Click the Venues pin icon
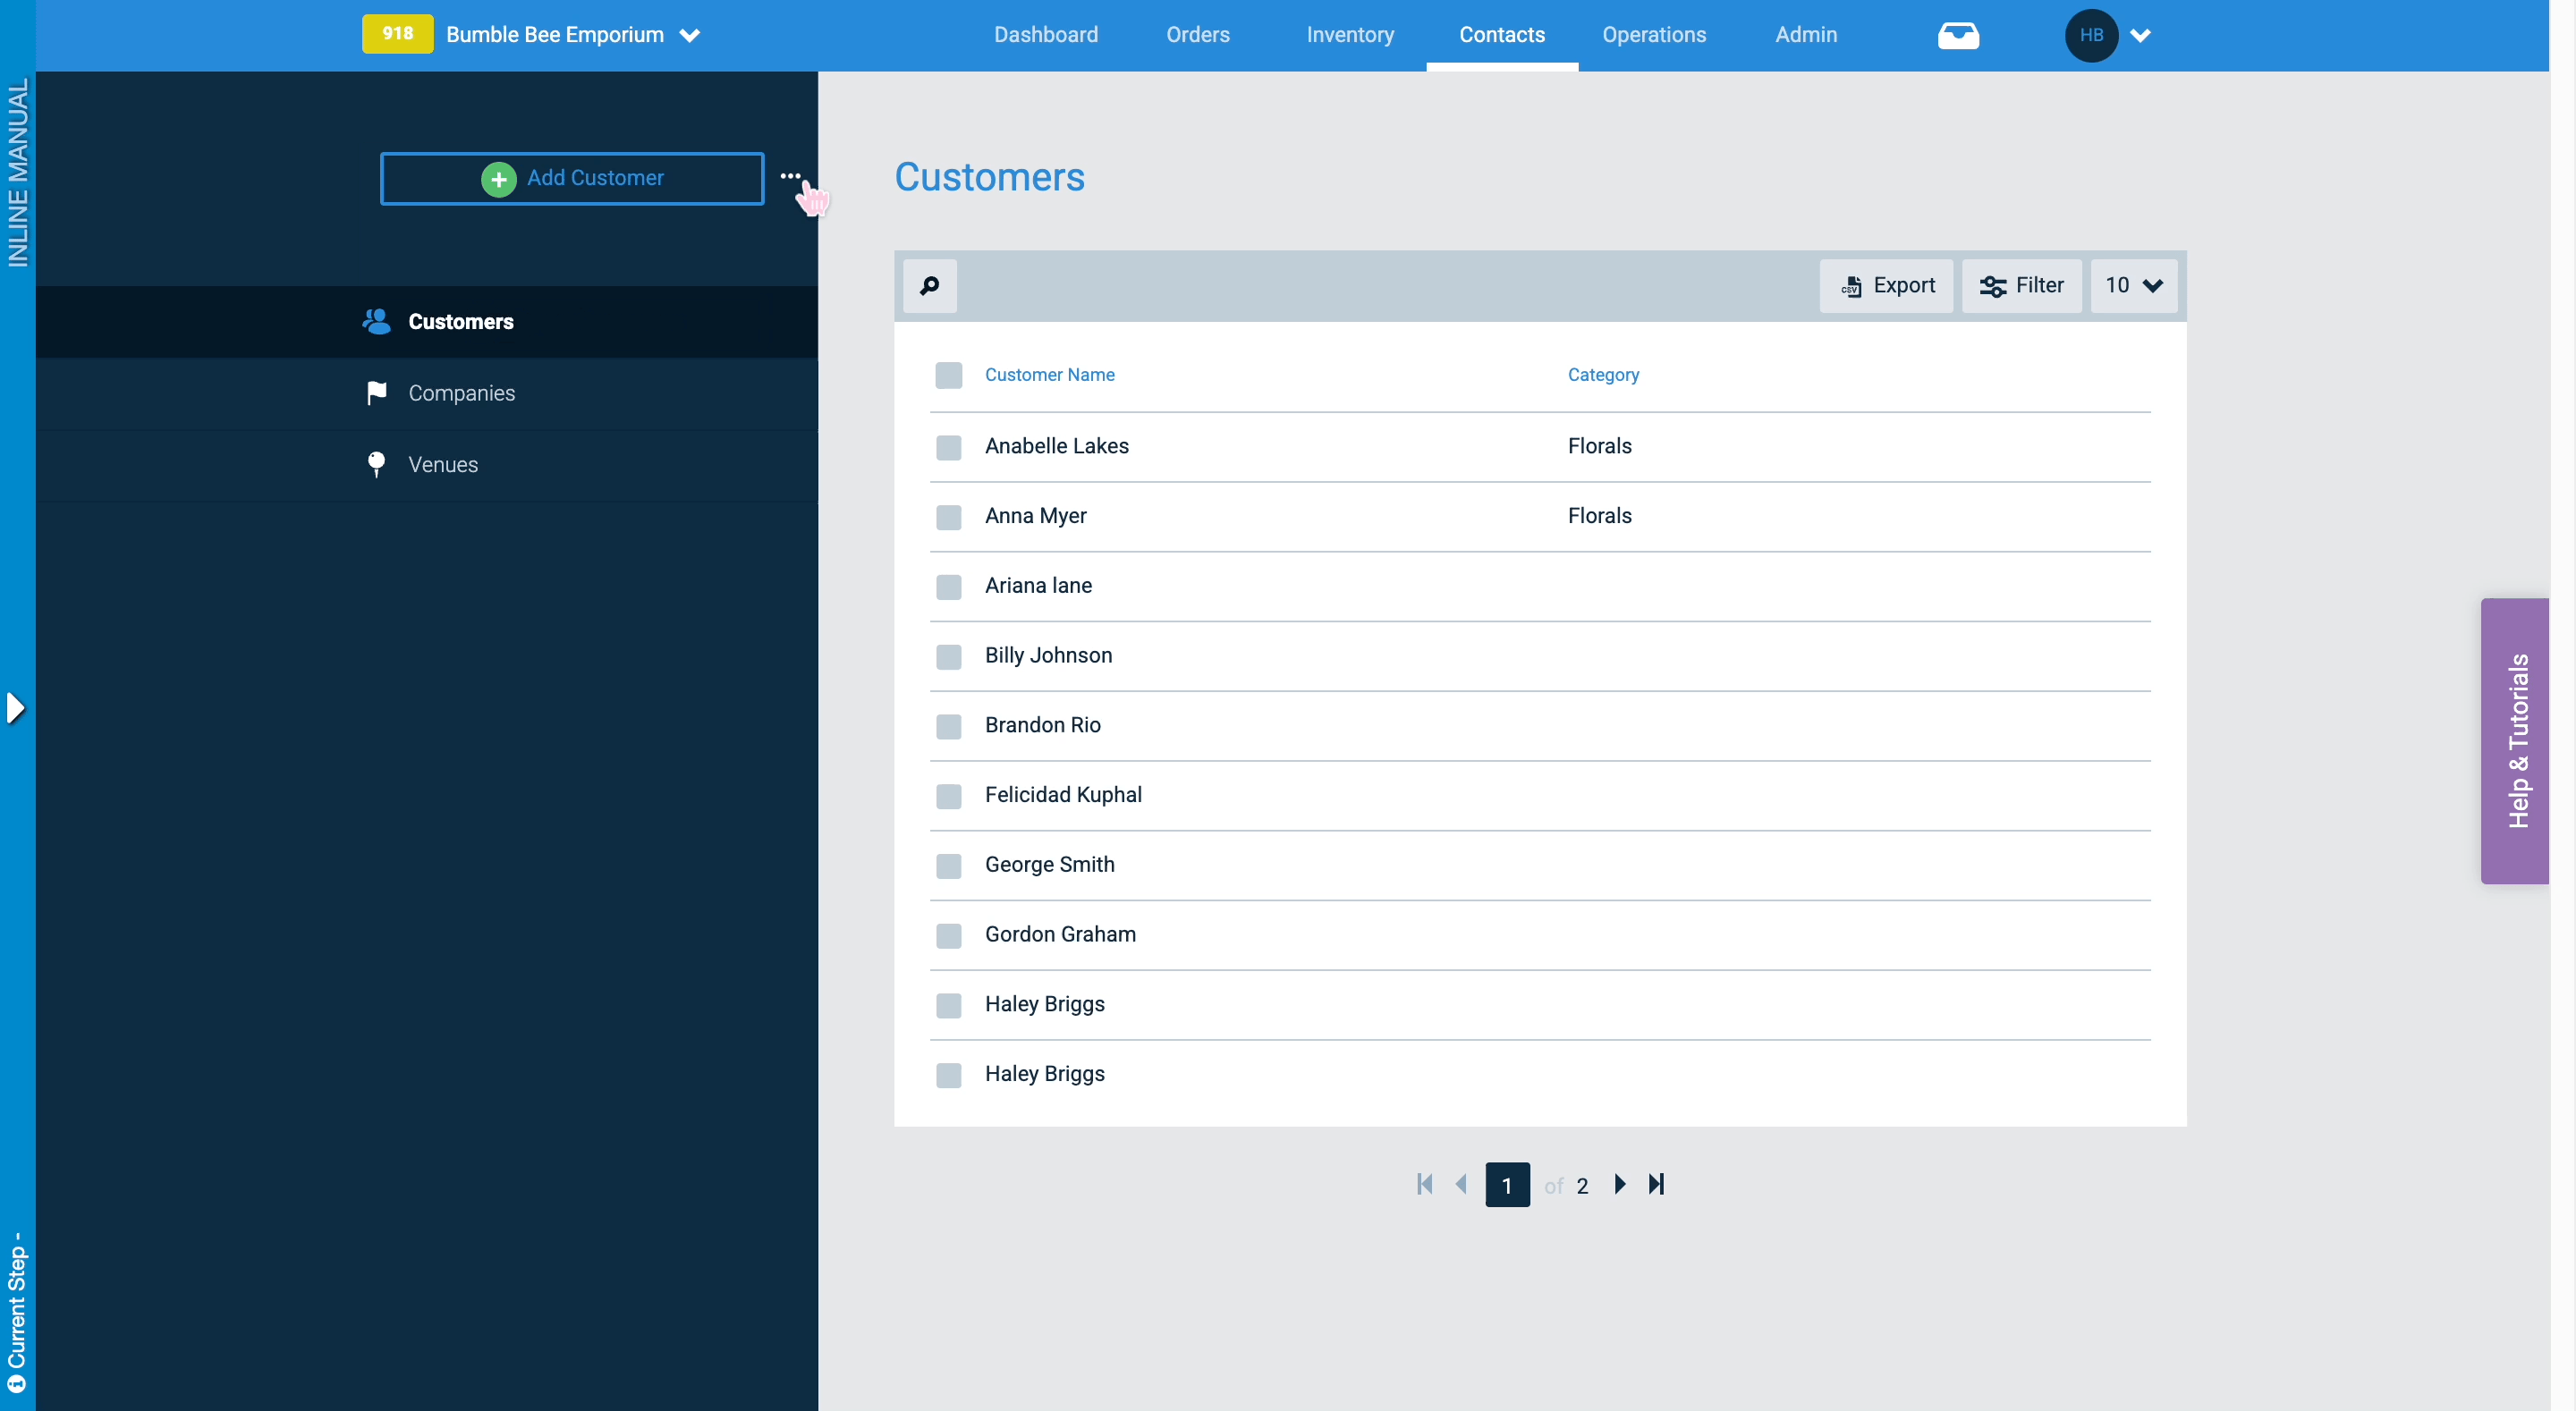Screen dimensions: 2576x1411 376,464
